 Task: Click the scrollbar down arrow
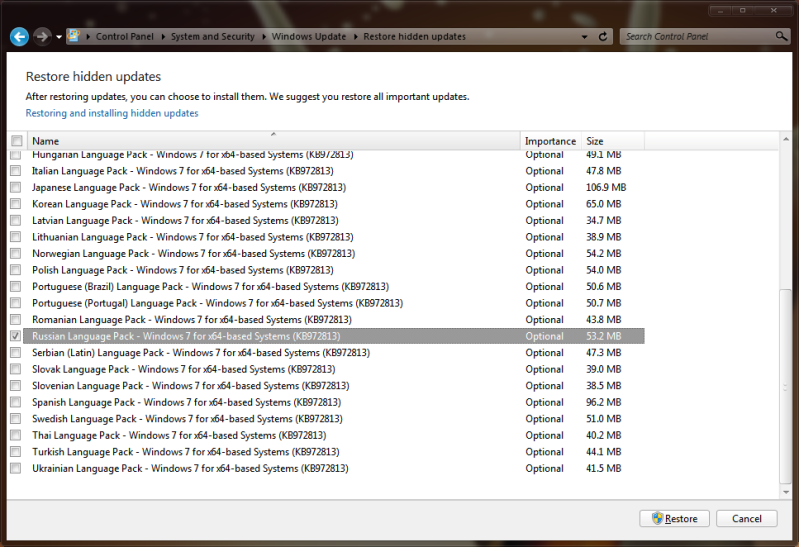786,492
